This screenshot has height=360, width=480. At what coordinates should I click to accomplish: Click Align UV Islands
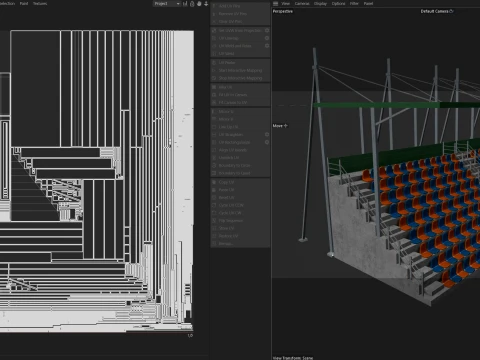click(240, 150)
